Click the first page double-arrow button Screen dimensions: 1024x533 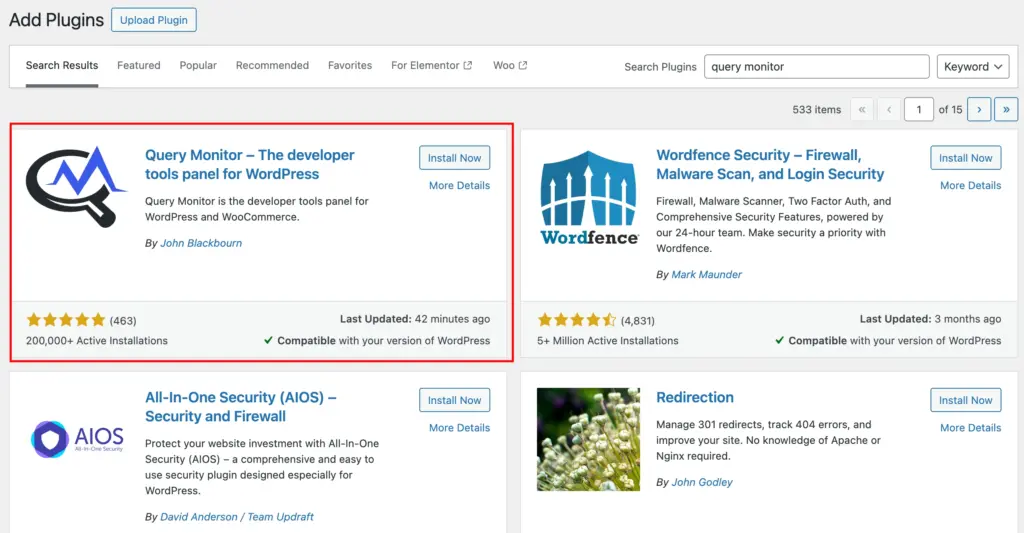point(862,109)
